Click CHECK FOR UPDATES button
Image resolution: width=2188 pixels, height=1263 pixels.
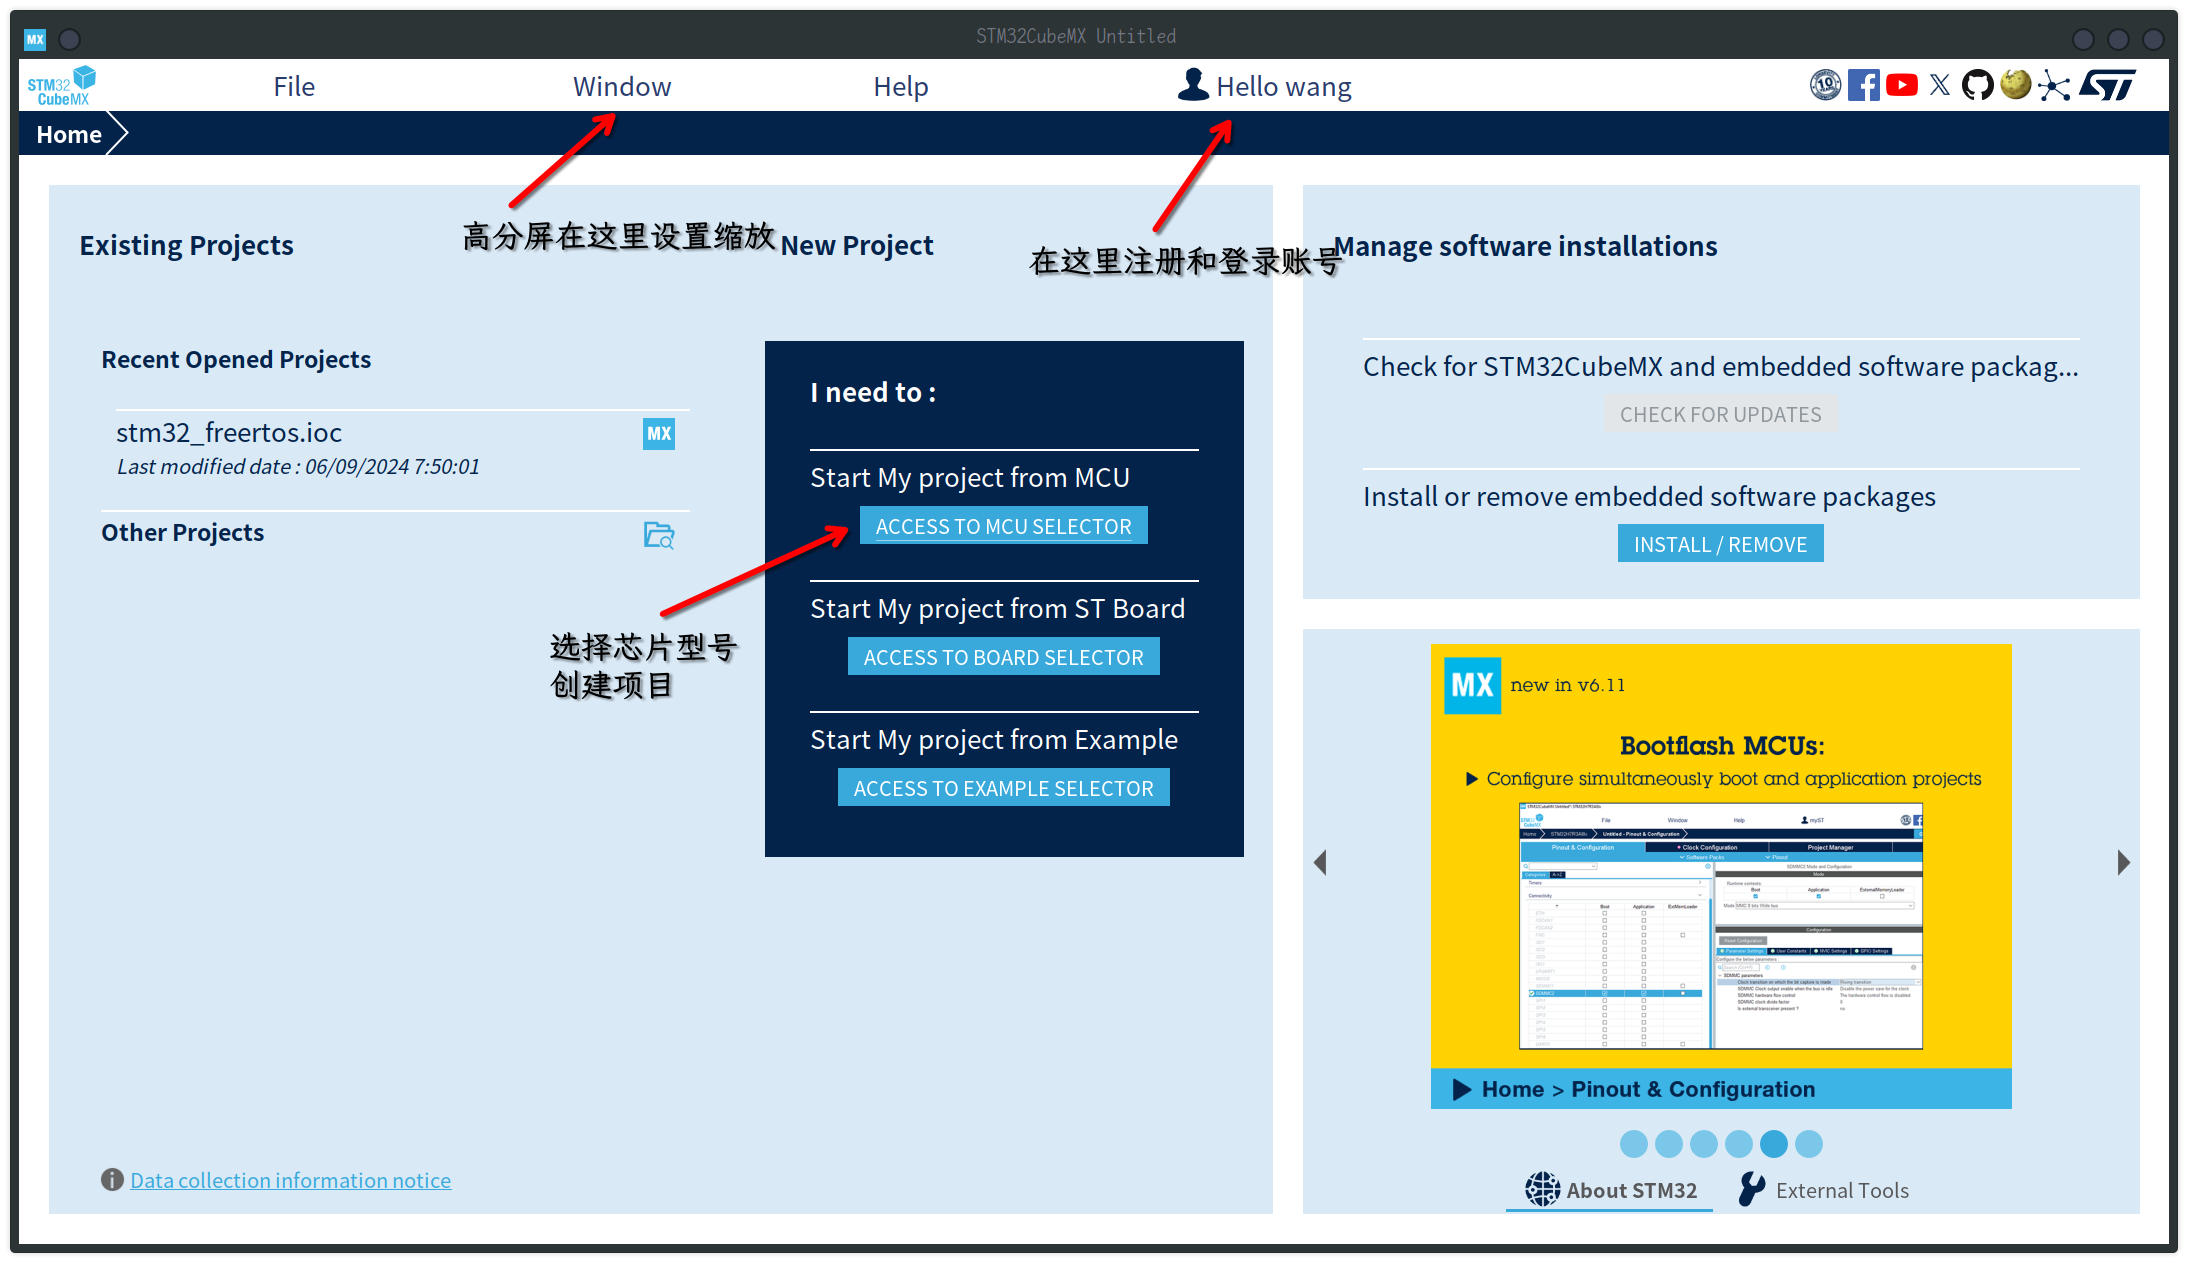[1720, 414]
